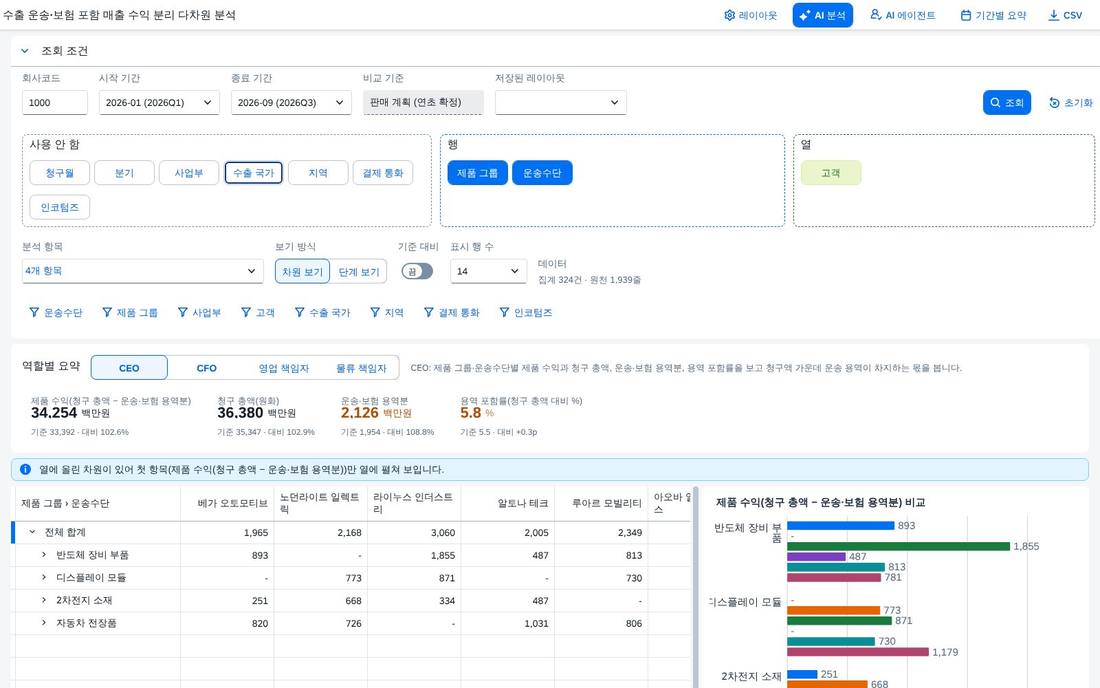Click the 비교 기준 field
Viewport: 1100px width, 688px height.
[423, 102]
